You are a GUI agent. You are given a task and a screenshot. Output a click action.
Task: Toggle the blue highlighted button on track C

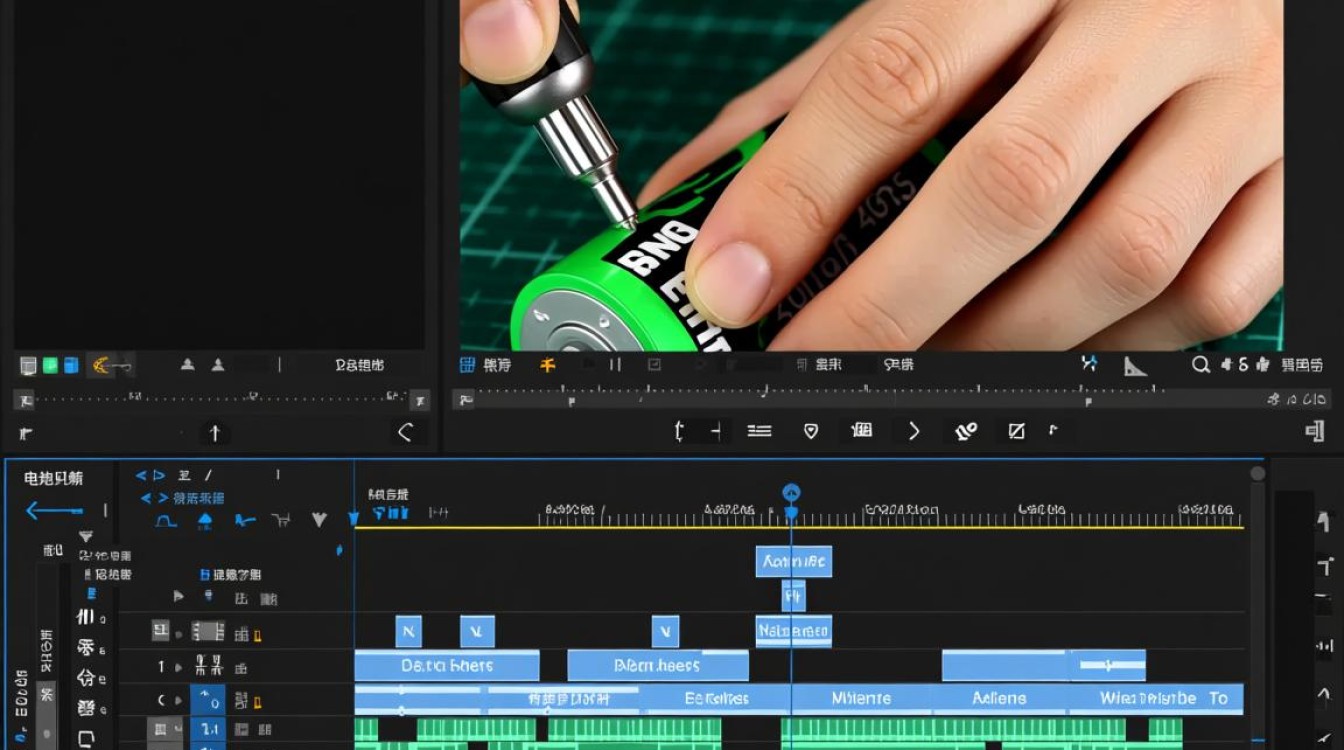coord(208,699)
